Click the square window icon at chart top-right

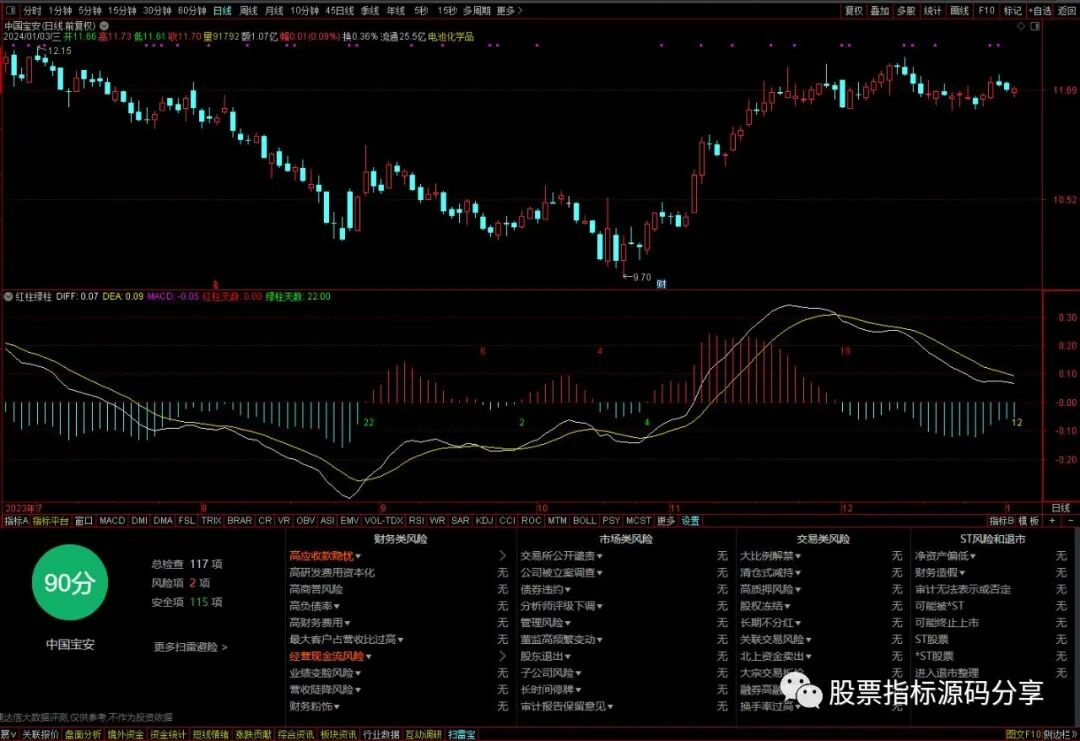(x=1035, y=26)
